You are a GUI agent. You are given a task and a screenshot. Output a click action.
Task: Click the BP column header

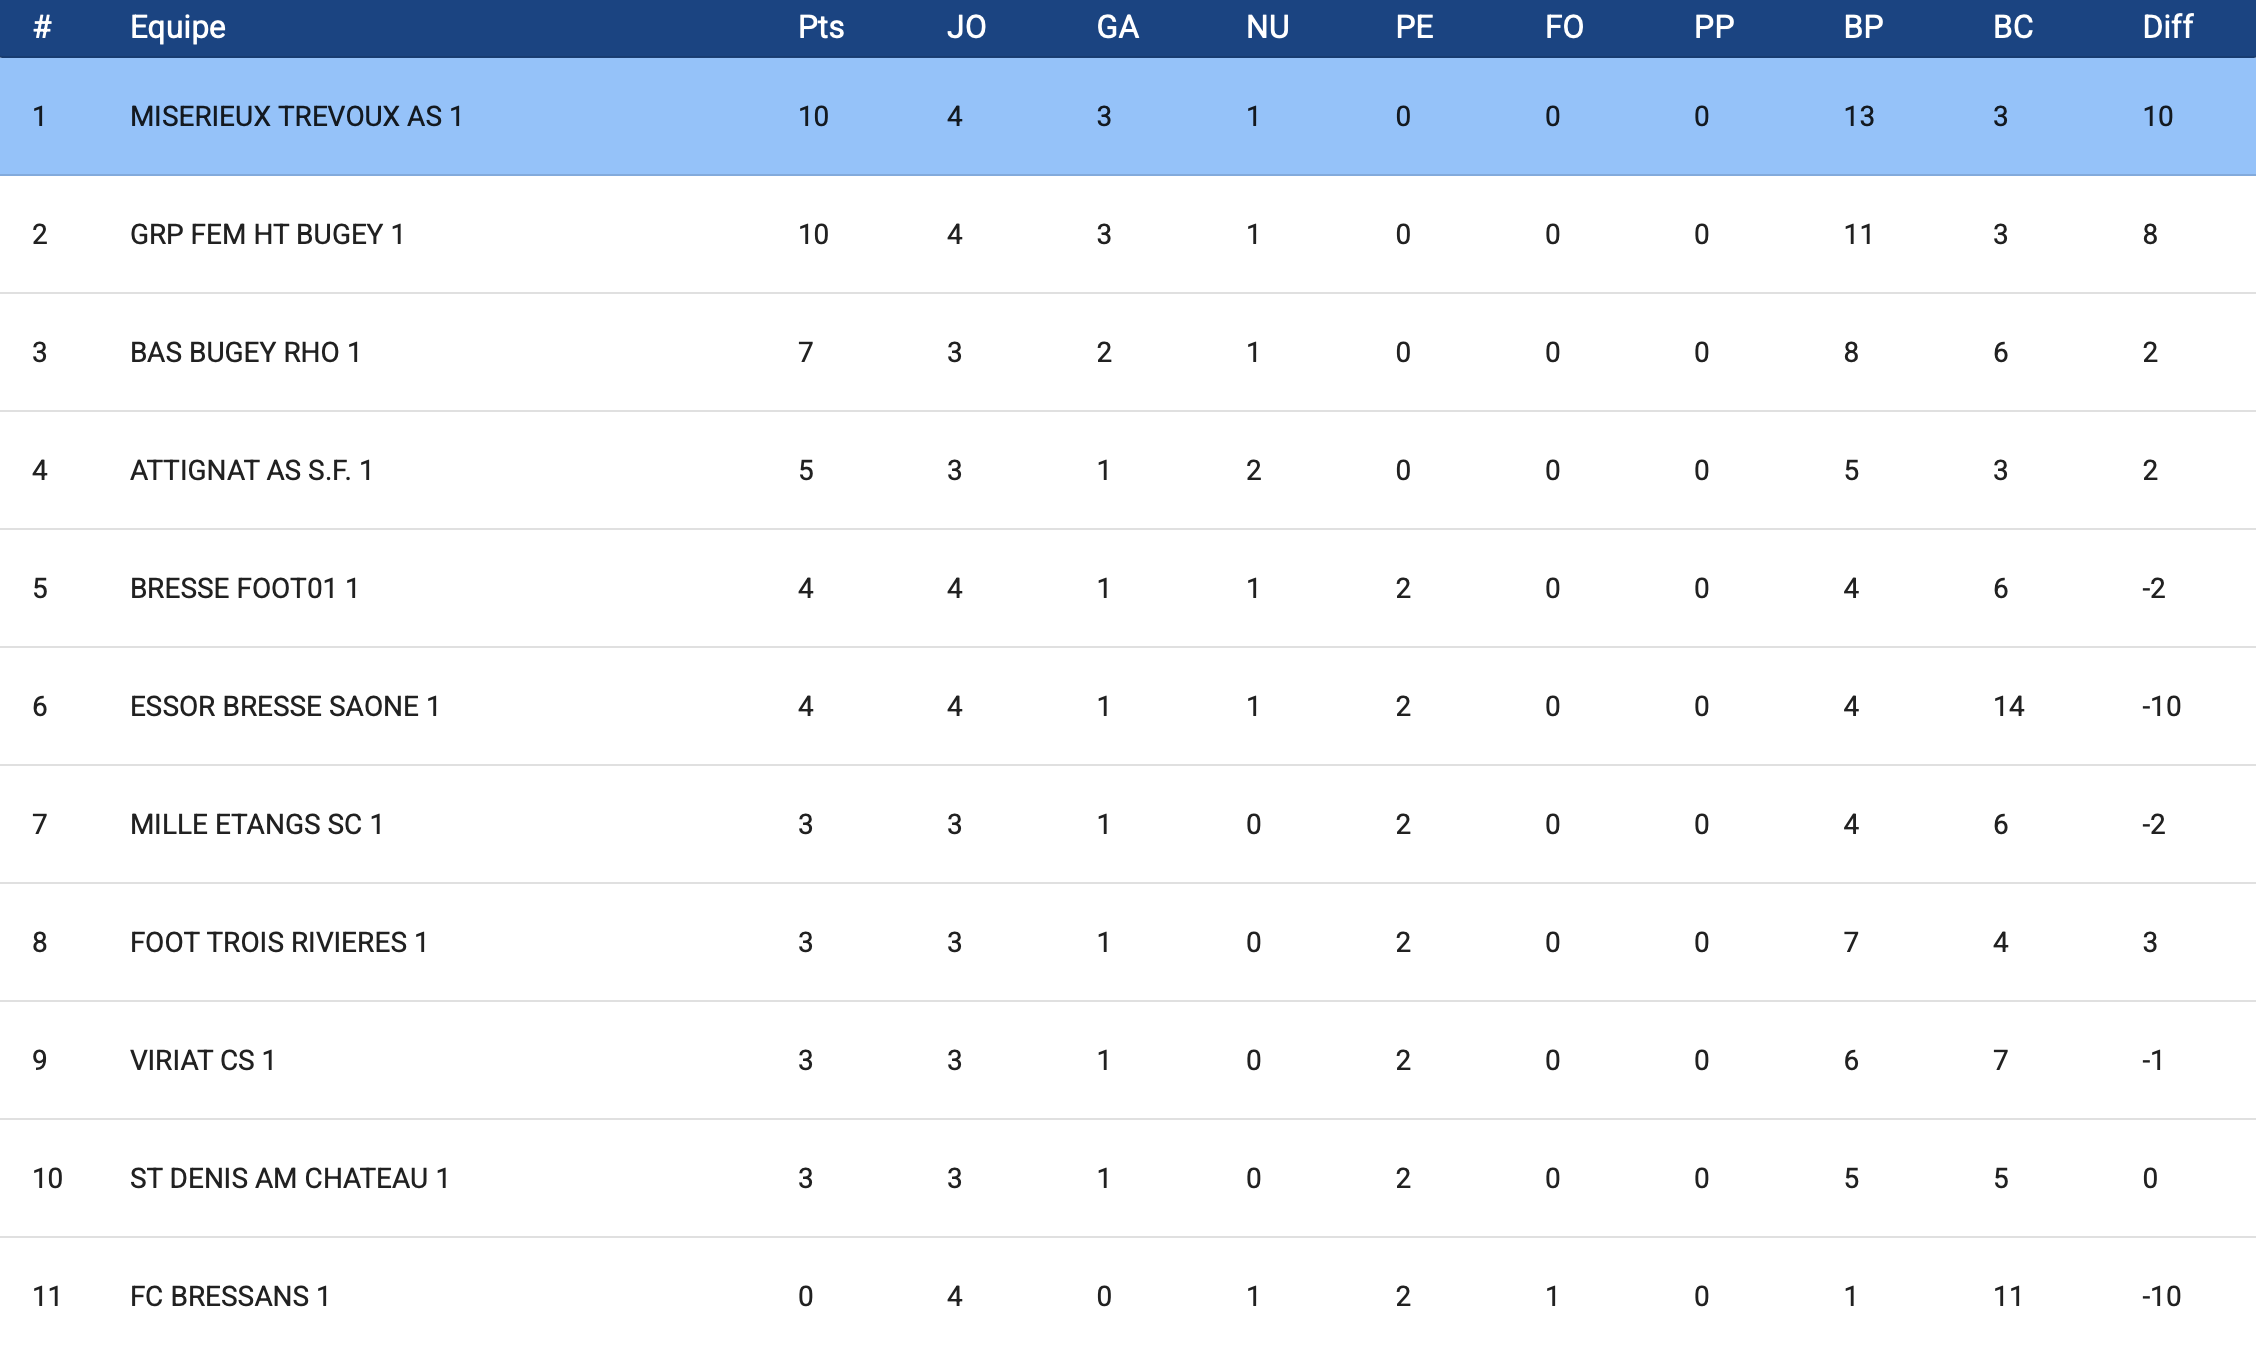pos(1863,27)
